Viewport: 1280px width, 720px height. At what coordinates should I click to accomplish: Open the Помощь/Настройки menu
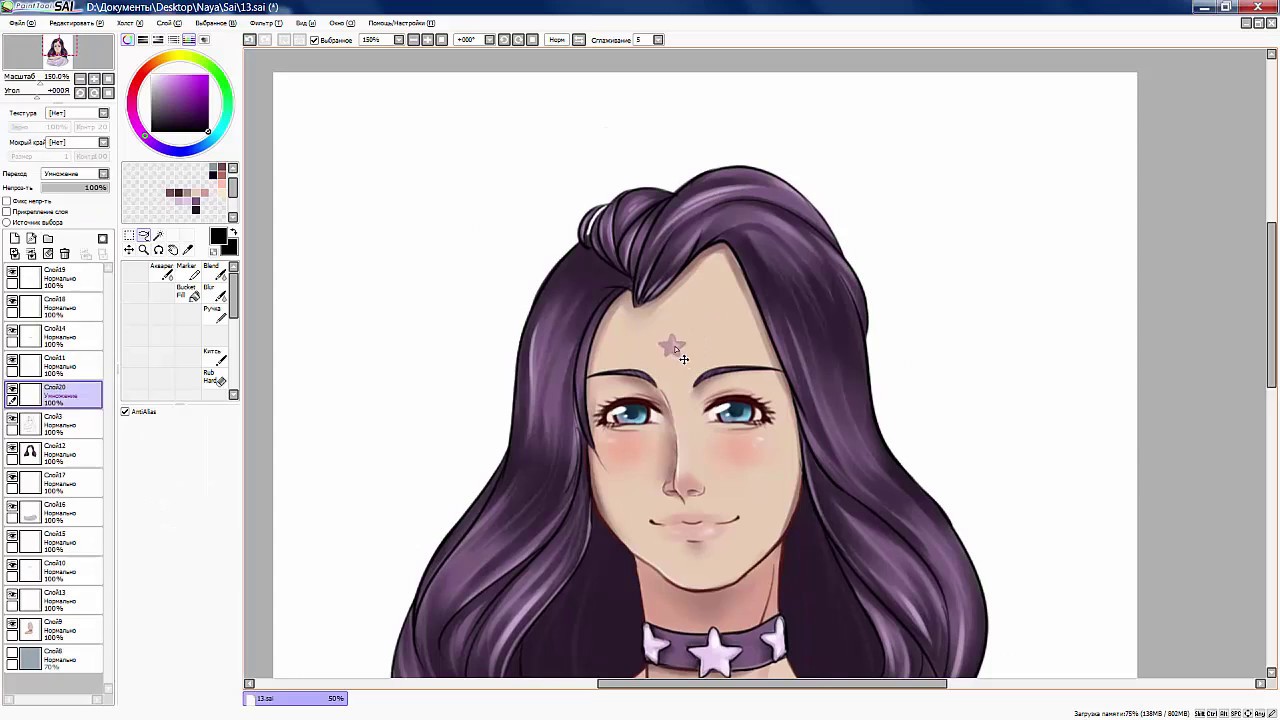[401, 23]
